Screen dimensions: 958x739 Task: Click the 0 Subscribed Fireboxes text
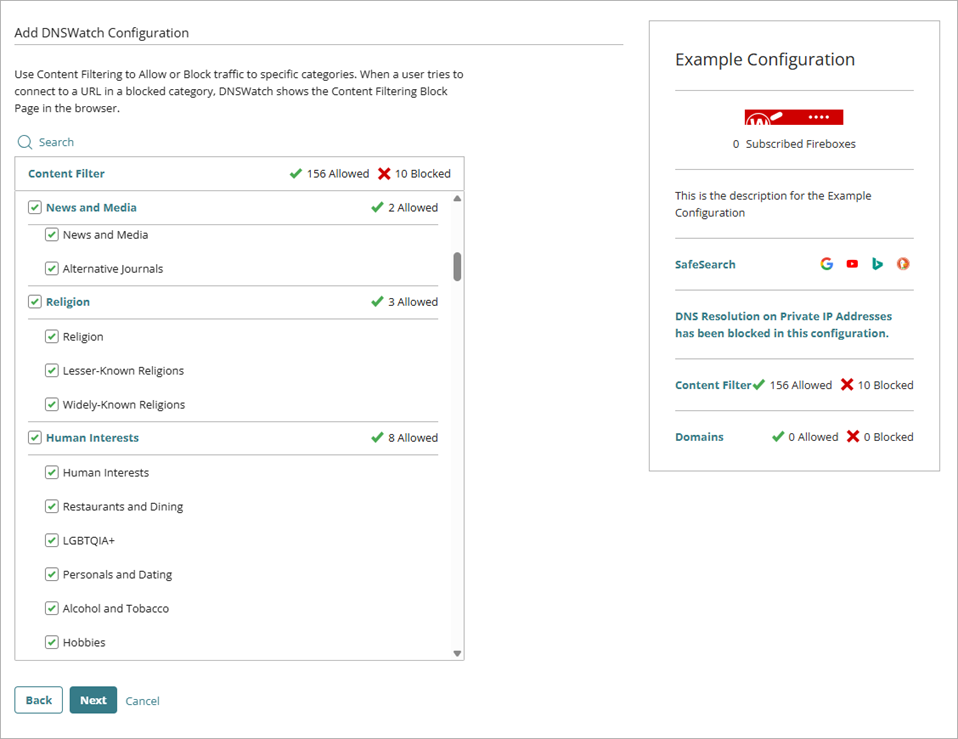pos(794,144)
